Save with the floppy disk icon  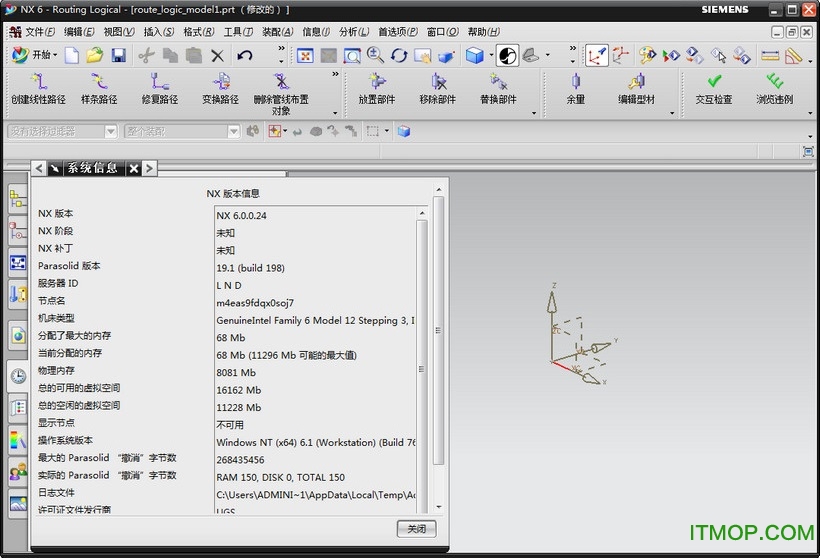(x=119, y=55)
